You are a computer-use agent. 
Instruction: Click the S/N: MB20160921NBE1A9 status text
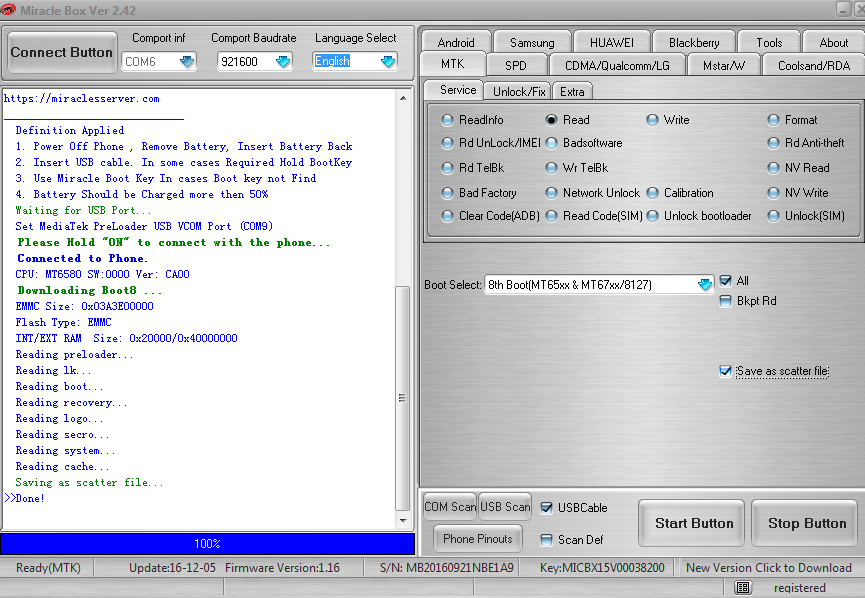(x=446, y=568)
